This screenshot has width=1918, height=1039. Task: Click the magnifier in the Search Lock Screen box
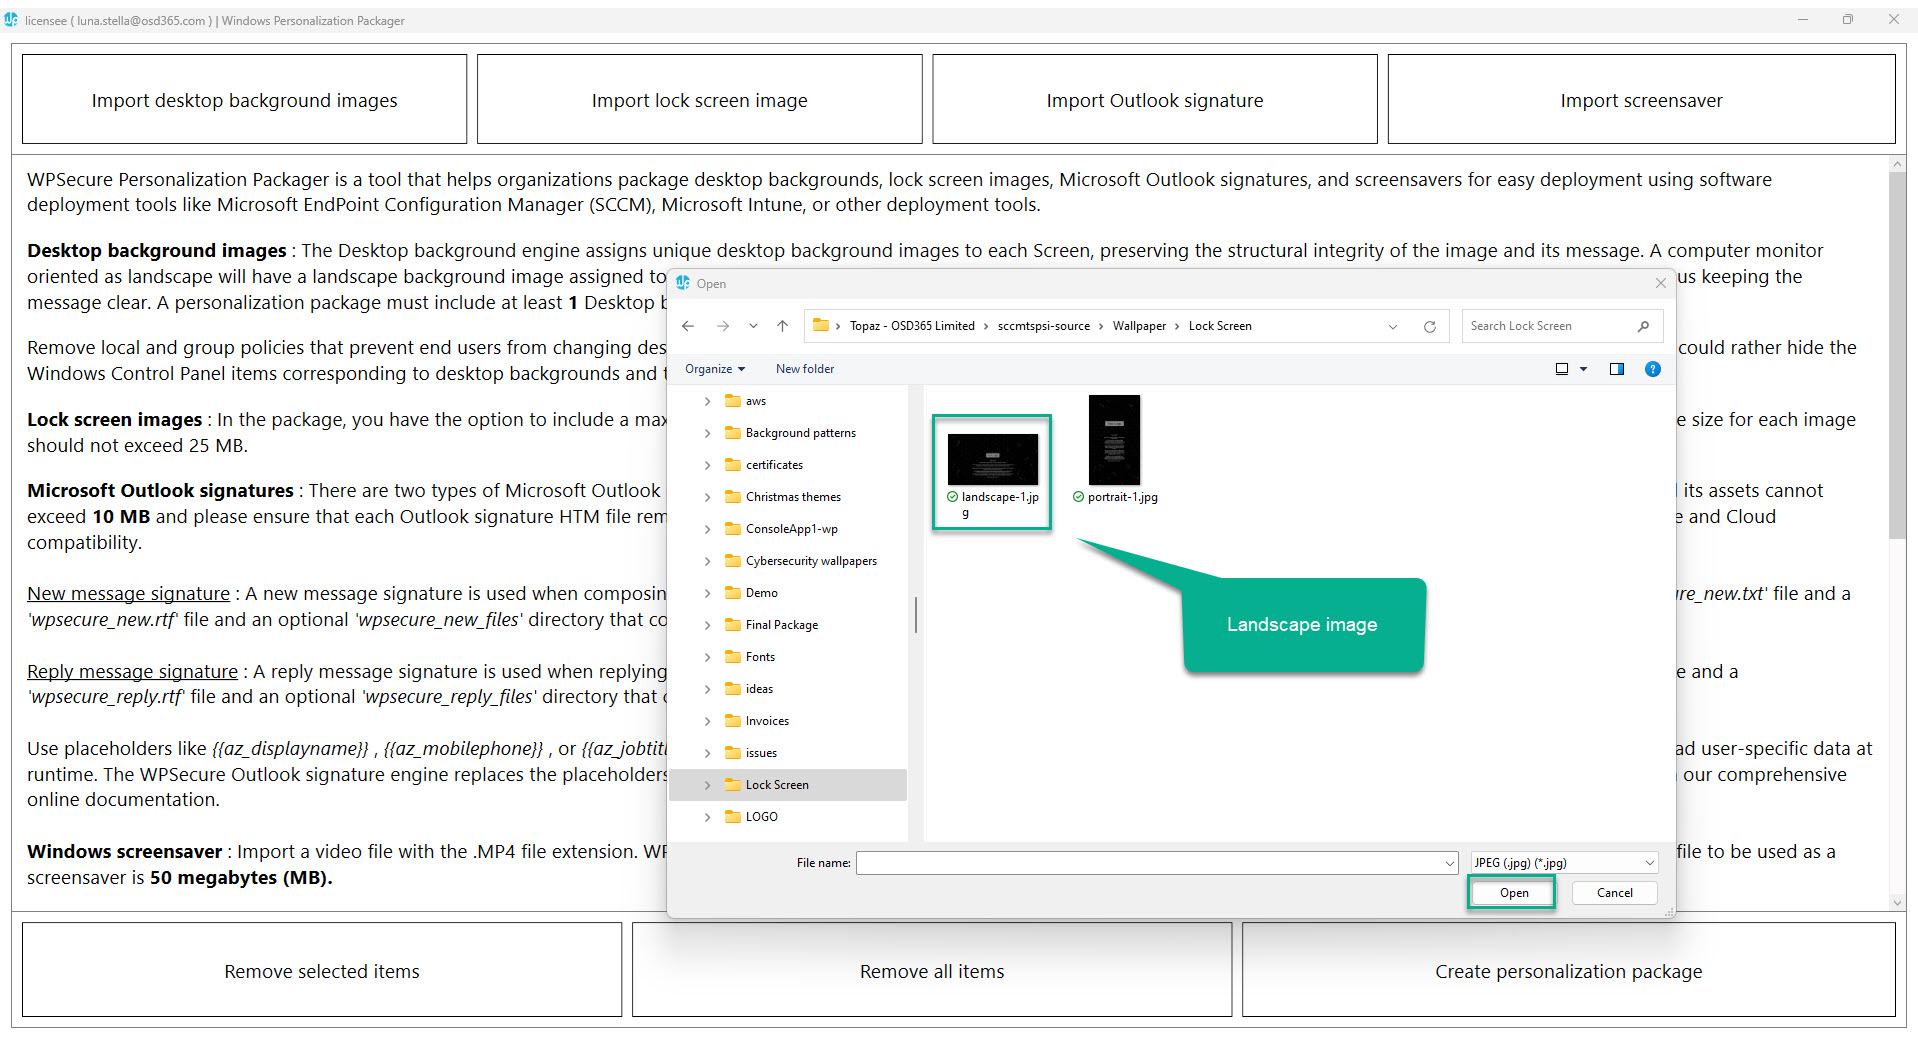[1643, 326]
